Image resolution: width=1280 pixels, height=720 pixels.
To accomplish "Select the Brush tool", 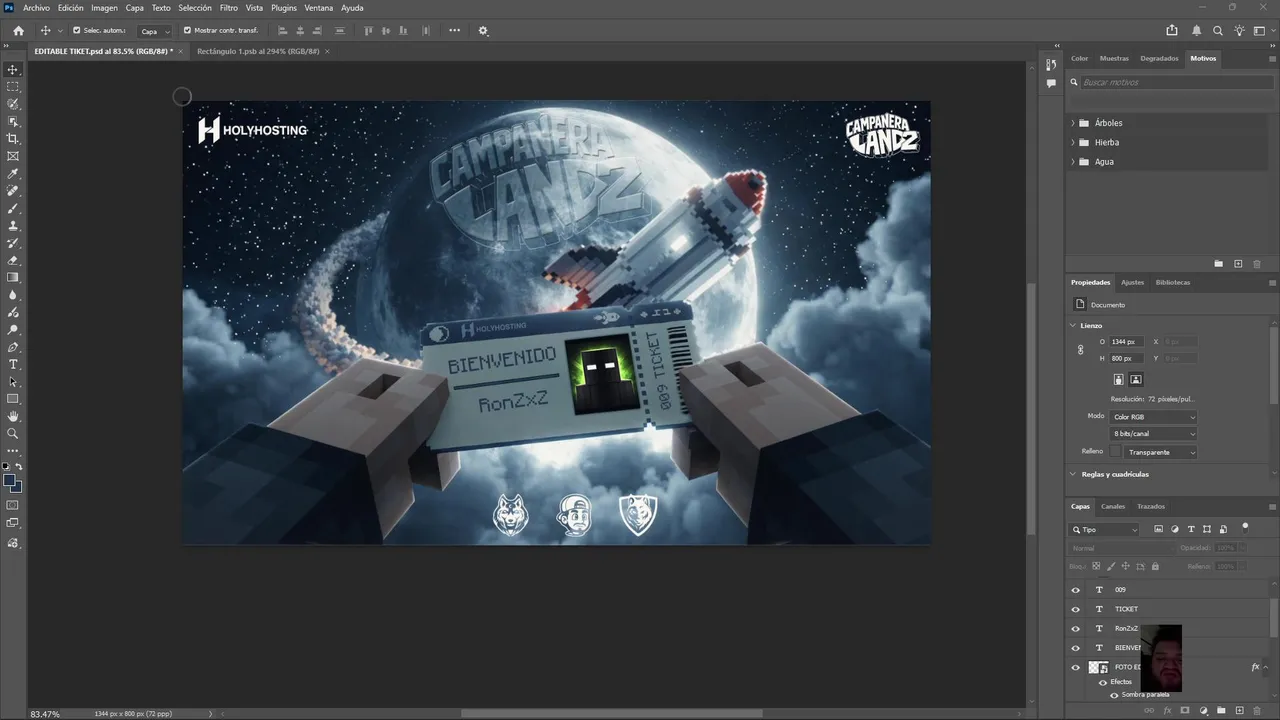I will pos(13,208).
